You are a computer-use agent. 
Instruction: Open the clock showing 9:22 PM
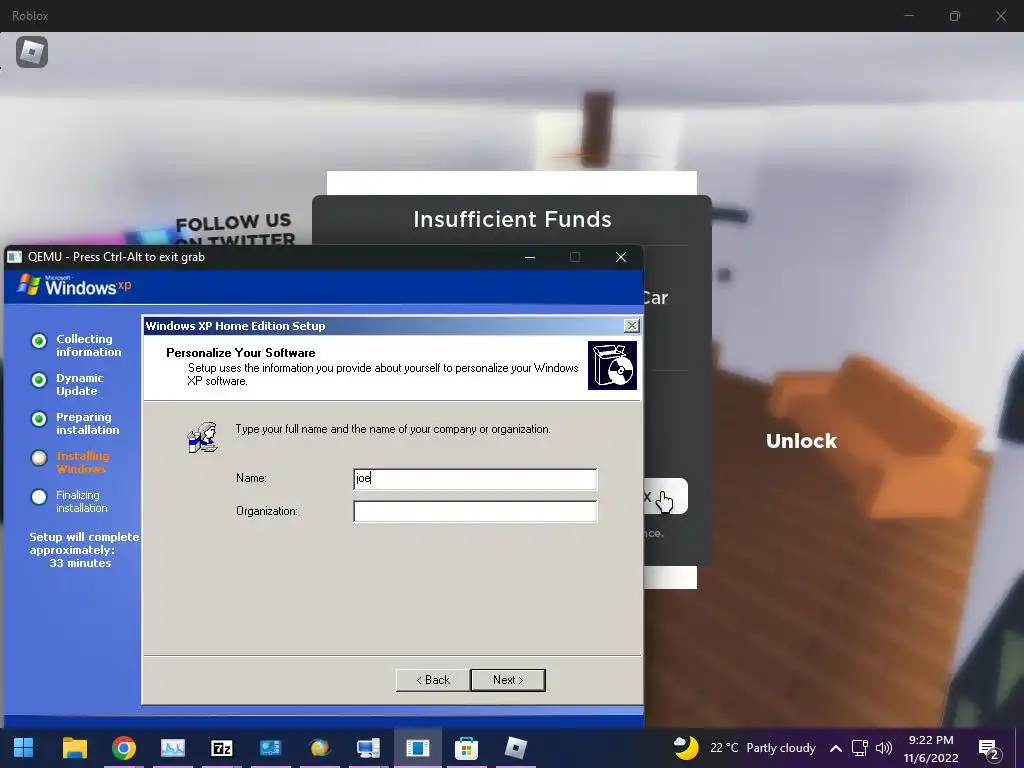coord(931,749)
